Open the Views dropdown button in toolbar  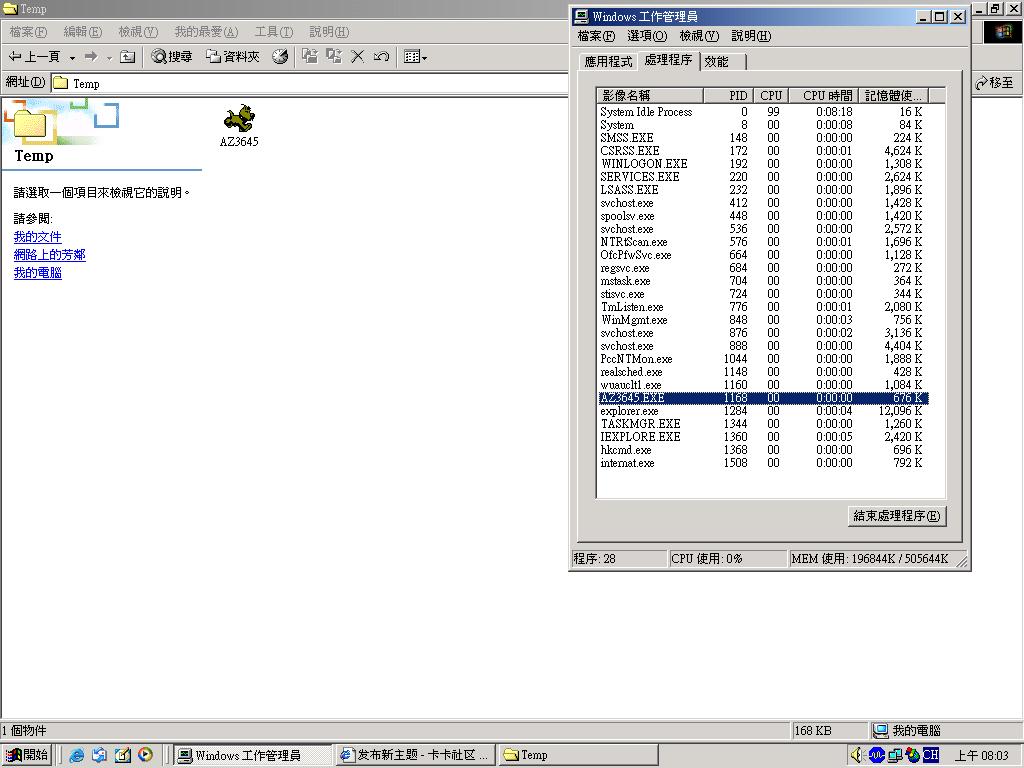(415, 57)
